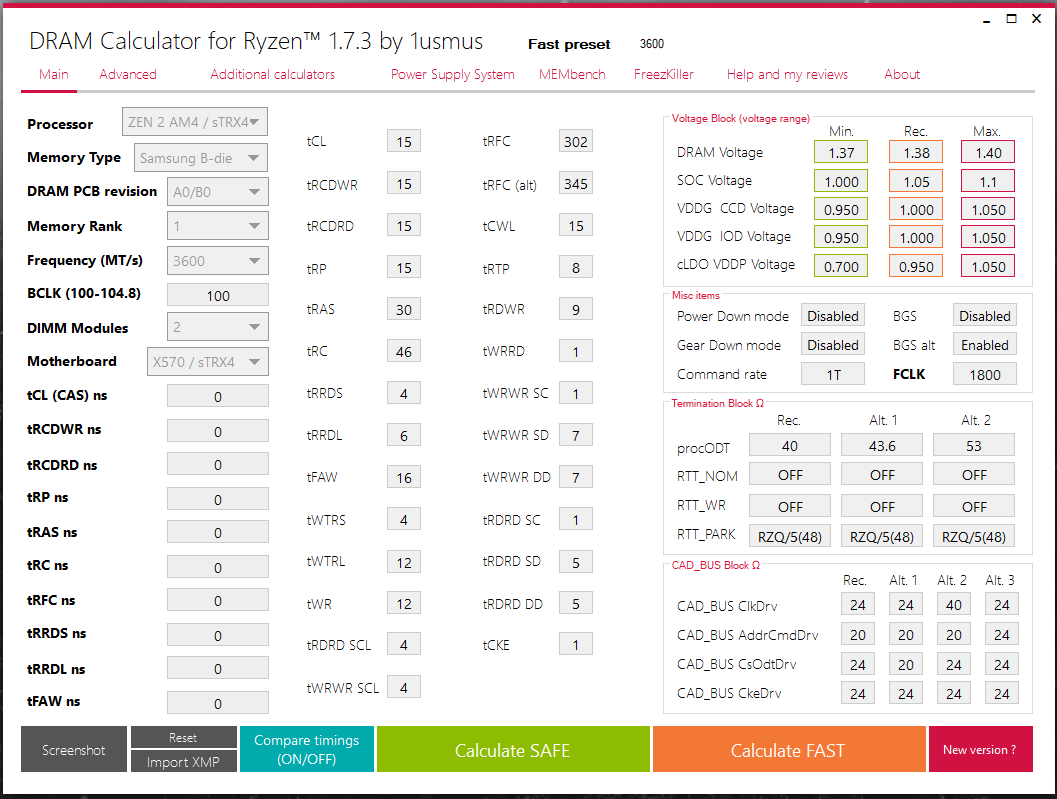Click the tFAW ns input field

click(x=218, y=703)
